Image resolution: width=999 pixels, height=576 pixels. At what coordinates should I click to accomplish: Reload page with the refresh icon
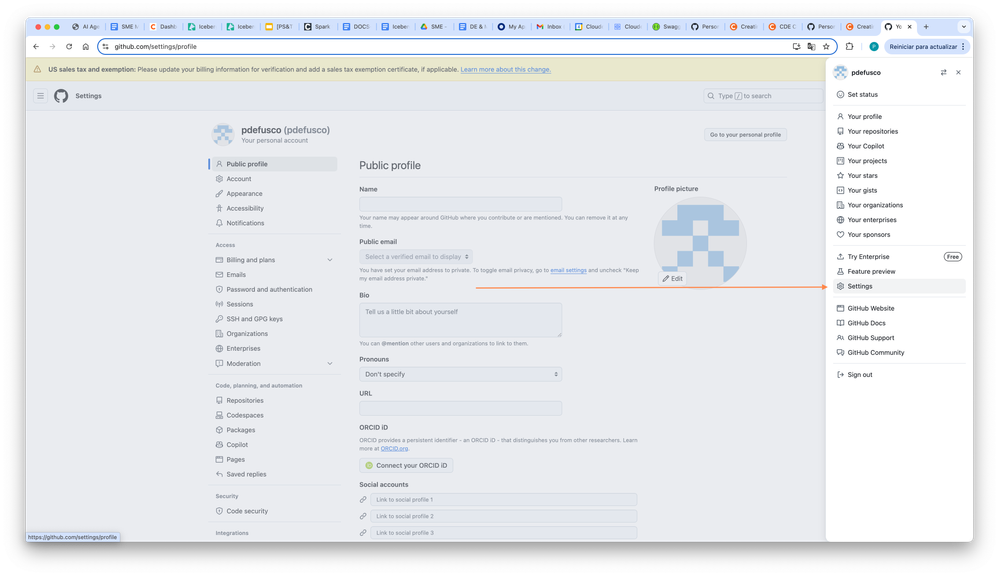tap(69, 47)
